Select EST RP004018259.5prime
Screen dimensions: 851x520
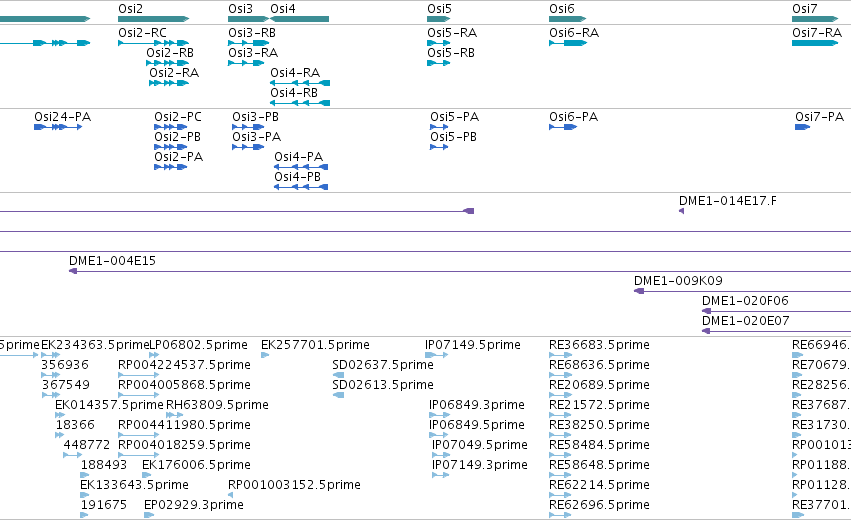(x=185, y=446)
